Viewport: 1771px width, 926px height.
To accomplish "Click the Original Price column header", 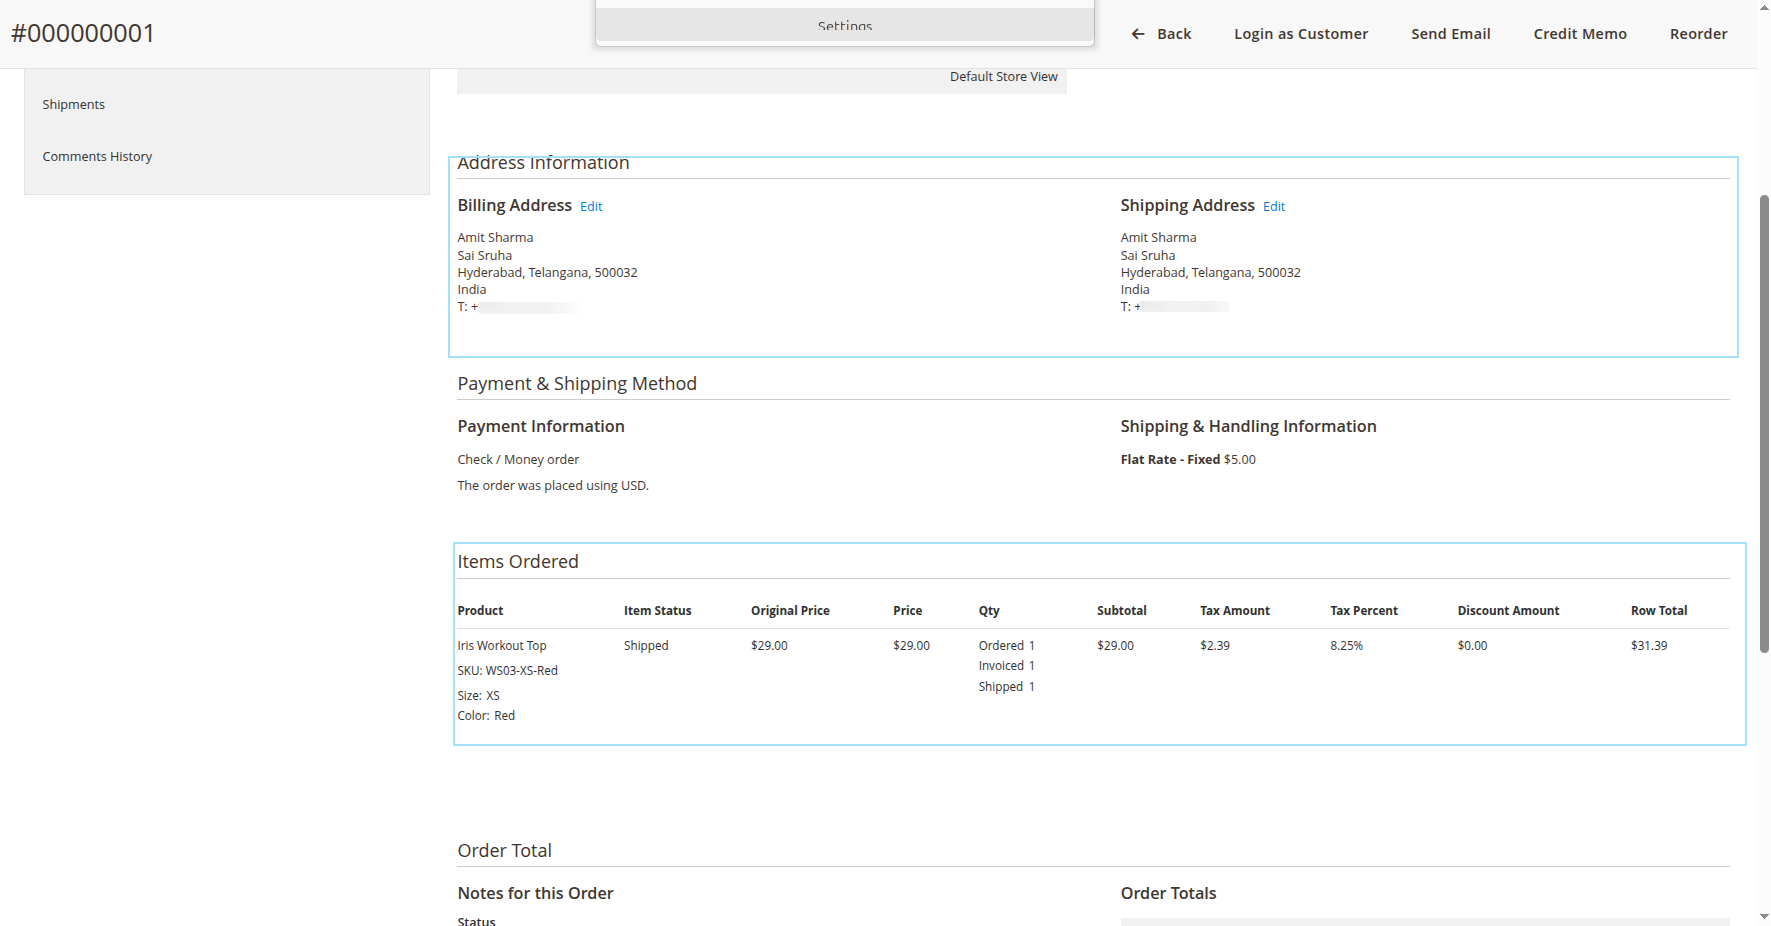I will [x=790, y=611].
